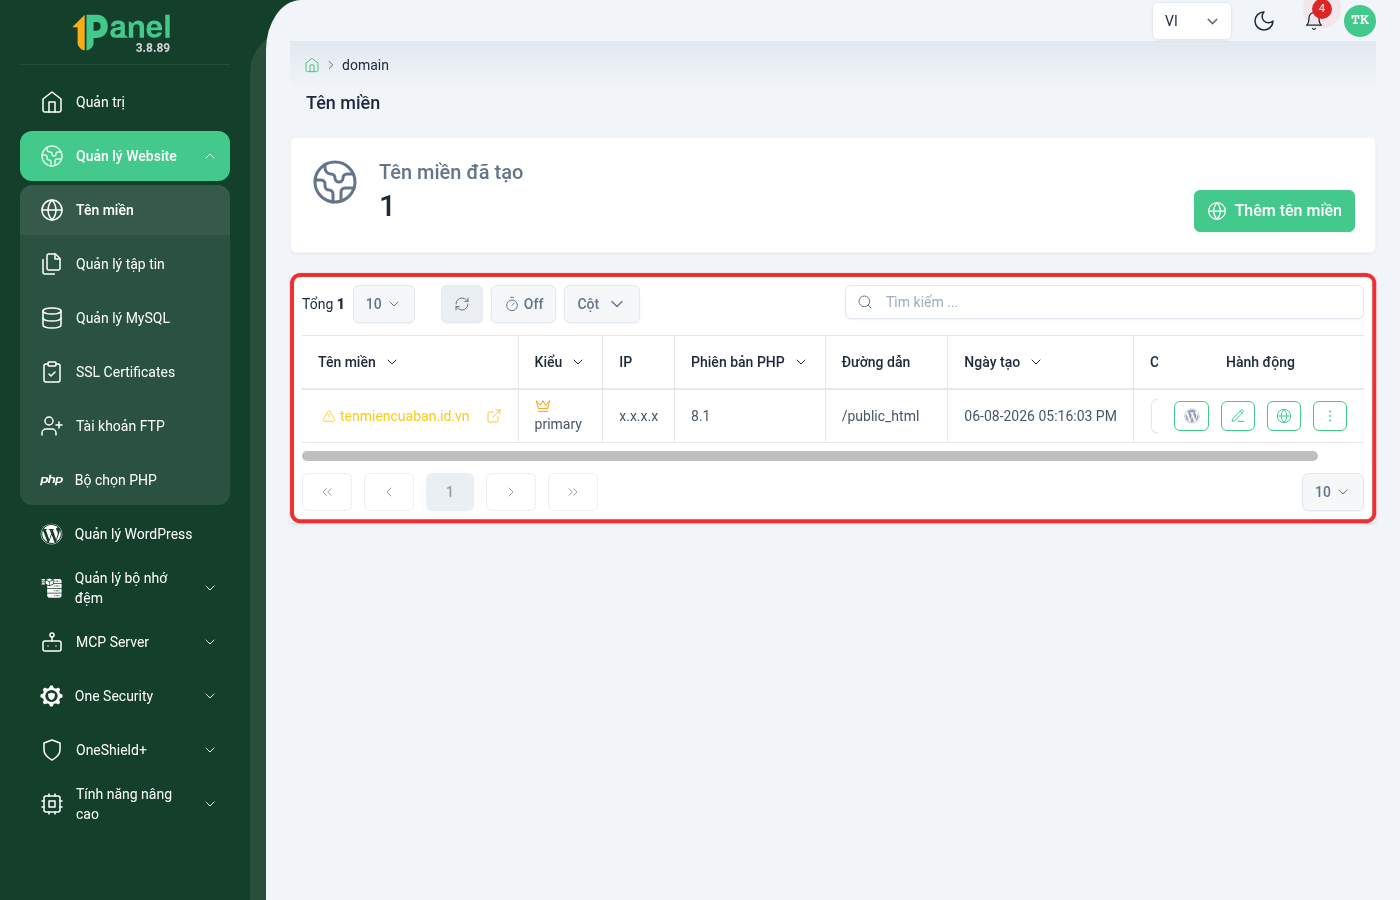Go to previous page of results

coord(389,492)
